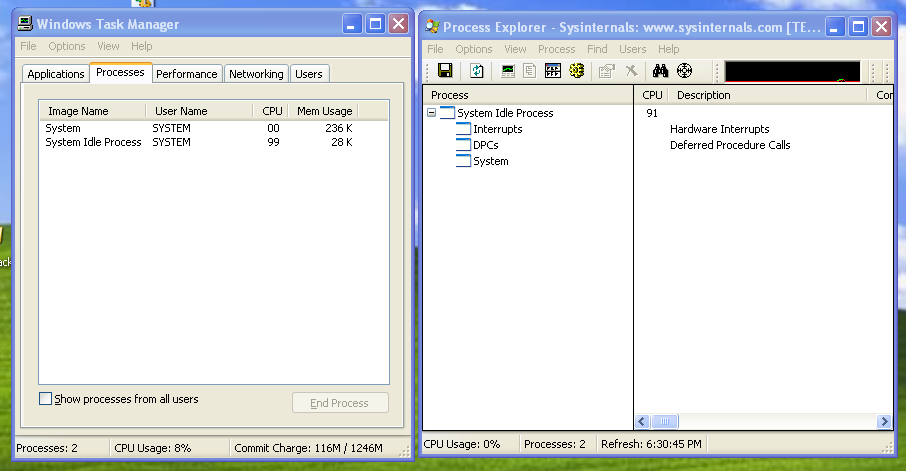This screenshot has width=906, height=471.
Task: Select System tree item in Process Explorer
Action: click(491, 161)
